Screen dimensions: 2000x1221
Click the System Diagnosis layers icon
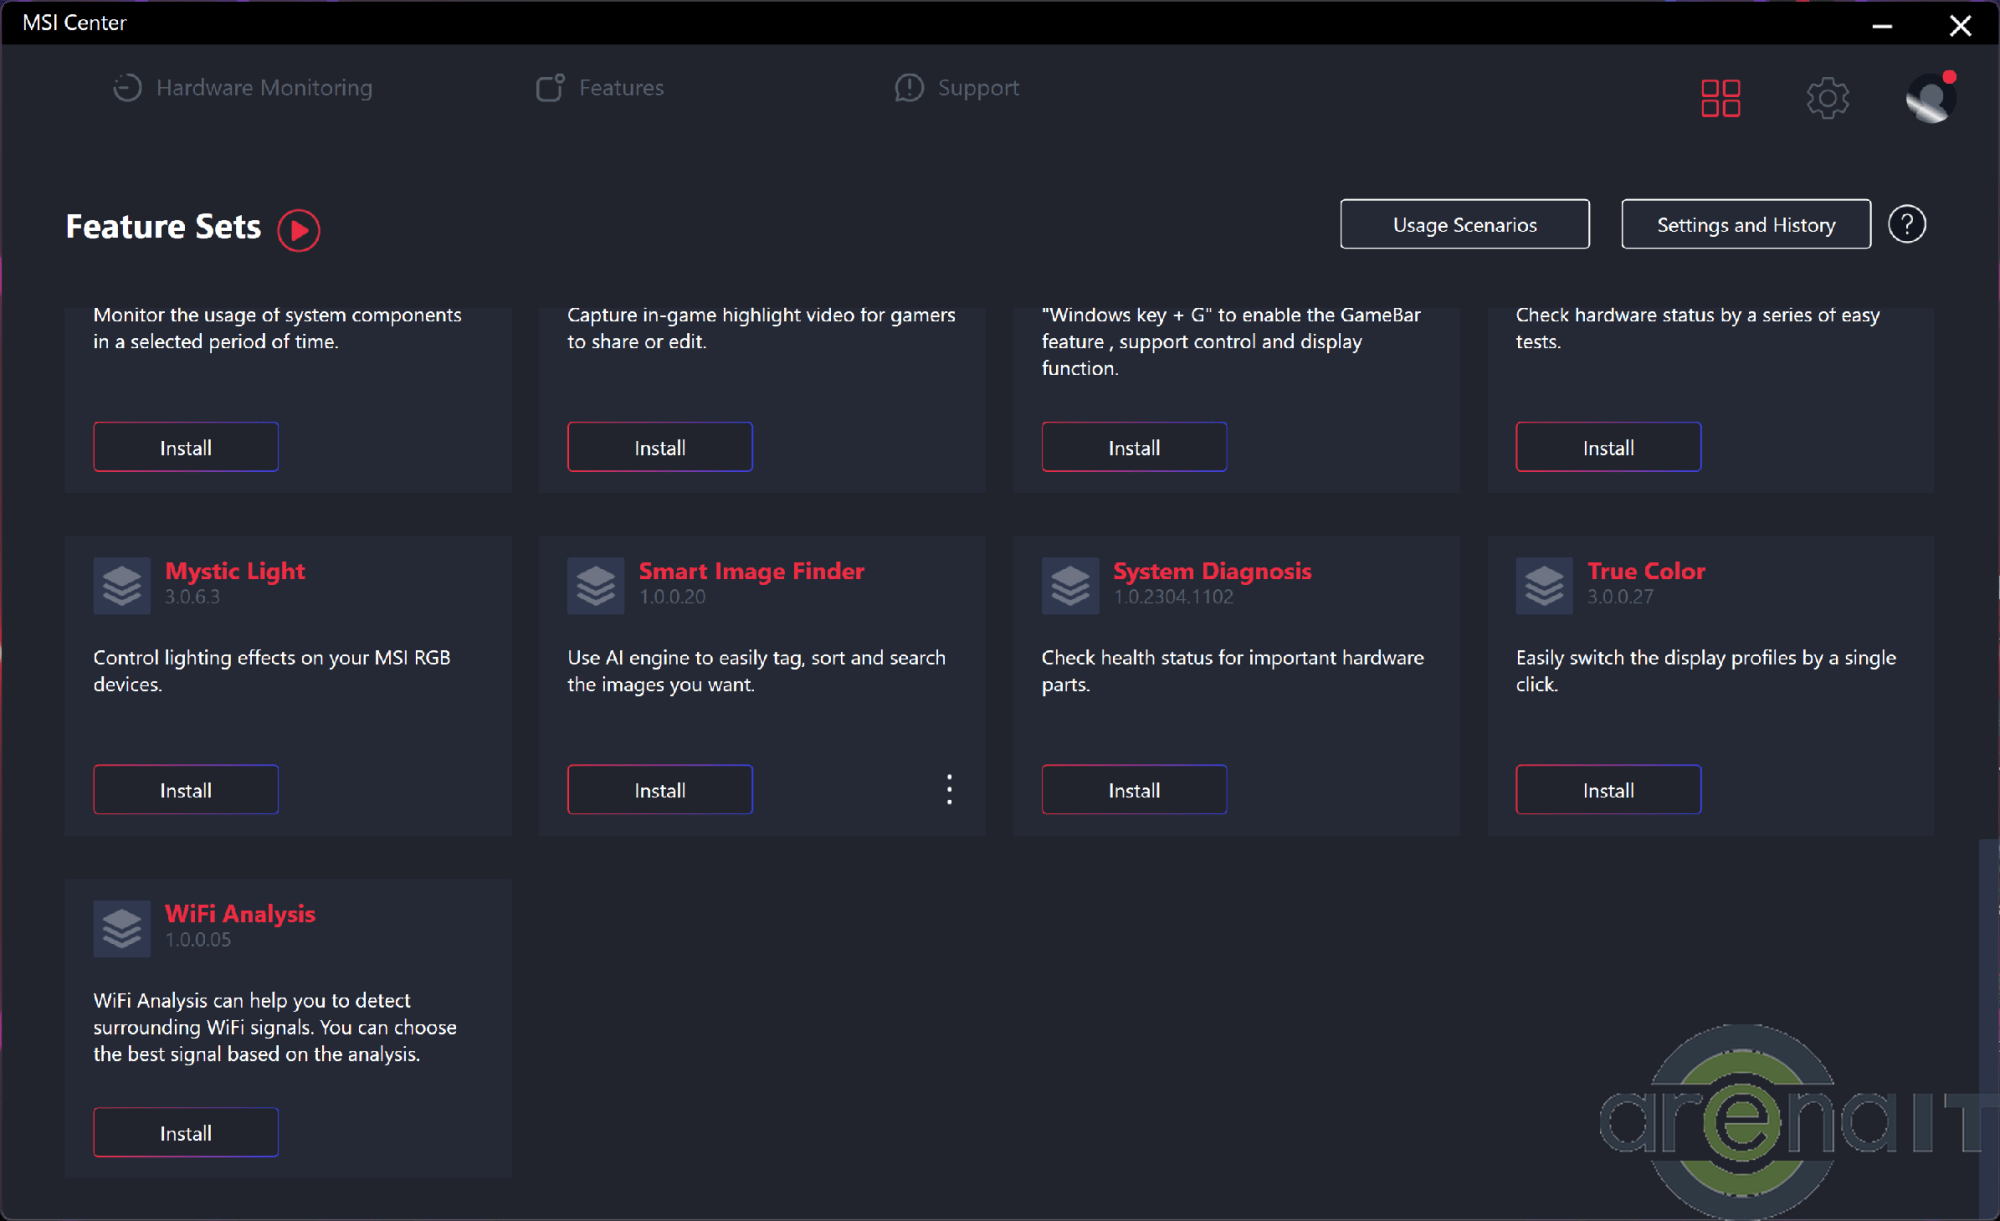point(1070,585)
